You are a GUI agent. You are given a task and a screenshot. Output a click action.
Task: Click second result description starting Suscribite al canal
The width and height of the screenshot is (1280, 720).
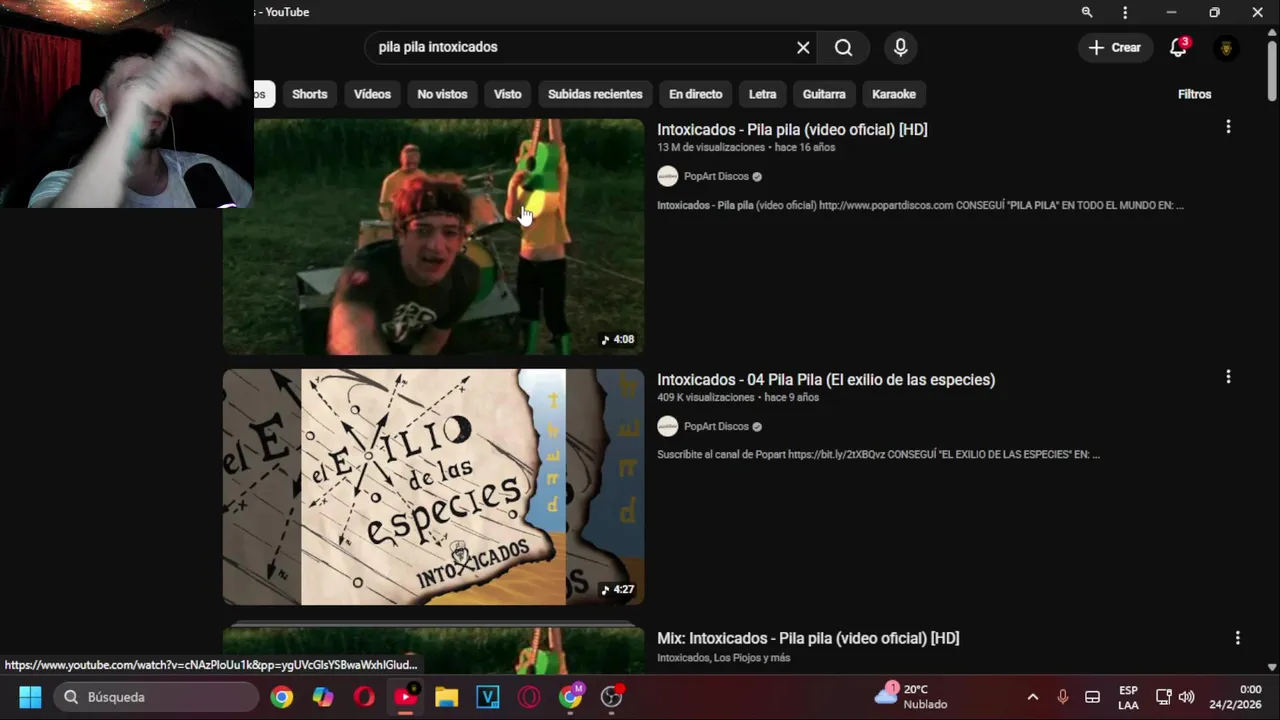coord(878,454)
